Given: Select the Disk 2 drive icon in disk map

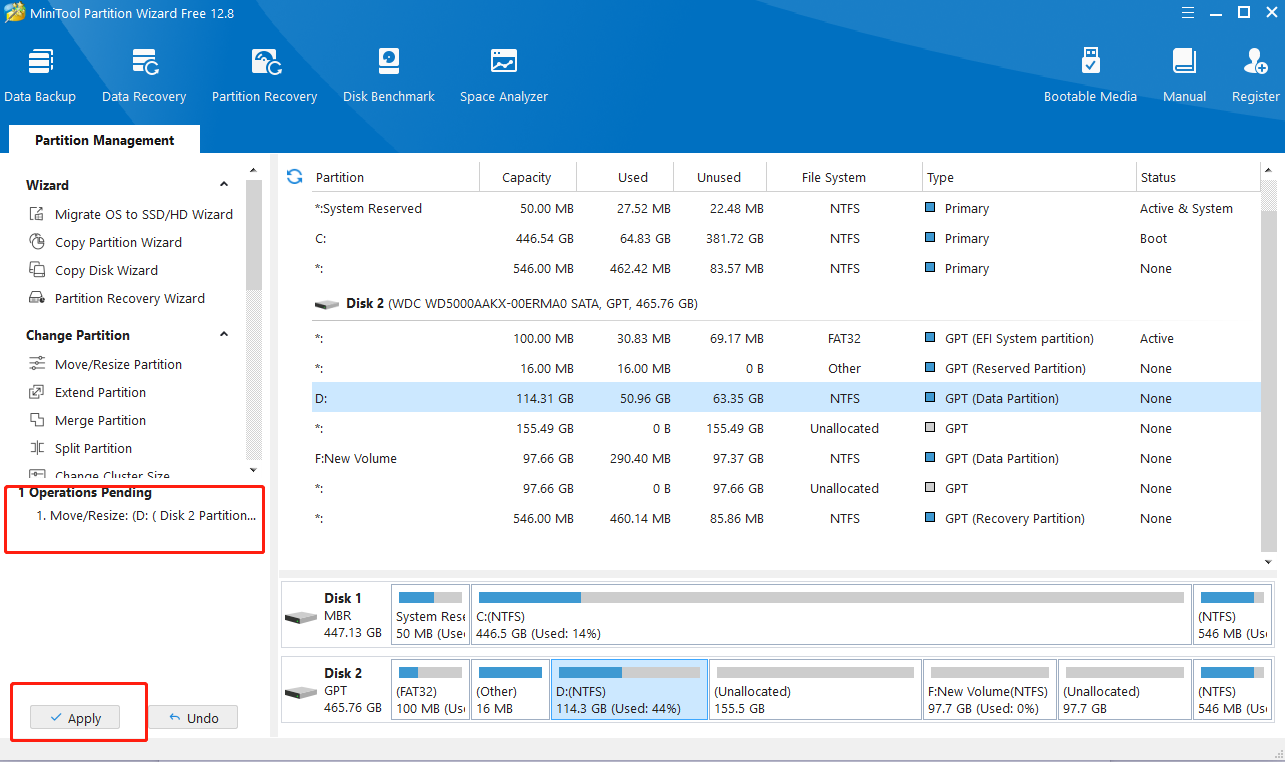Looking at the screenshot, I should 301,691.
